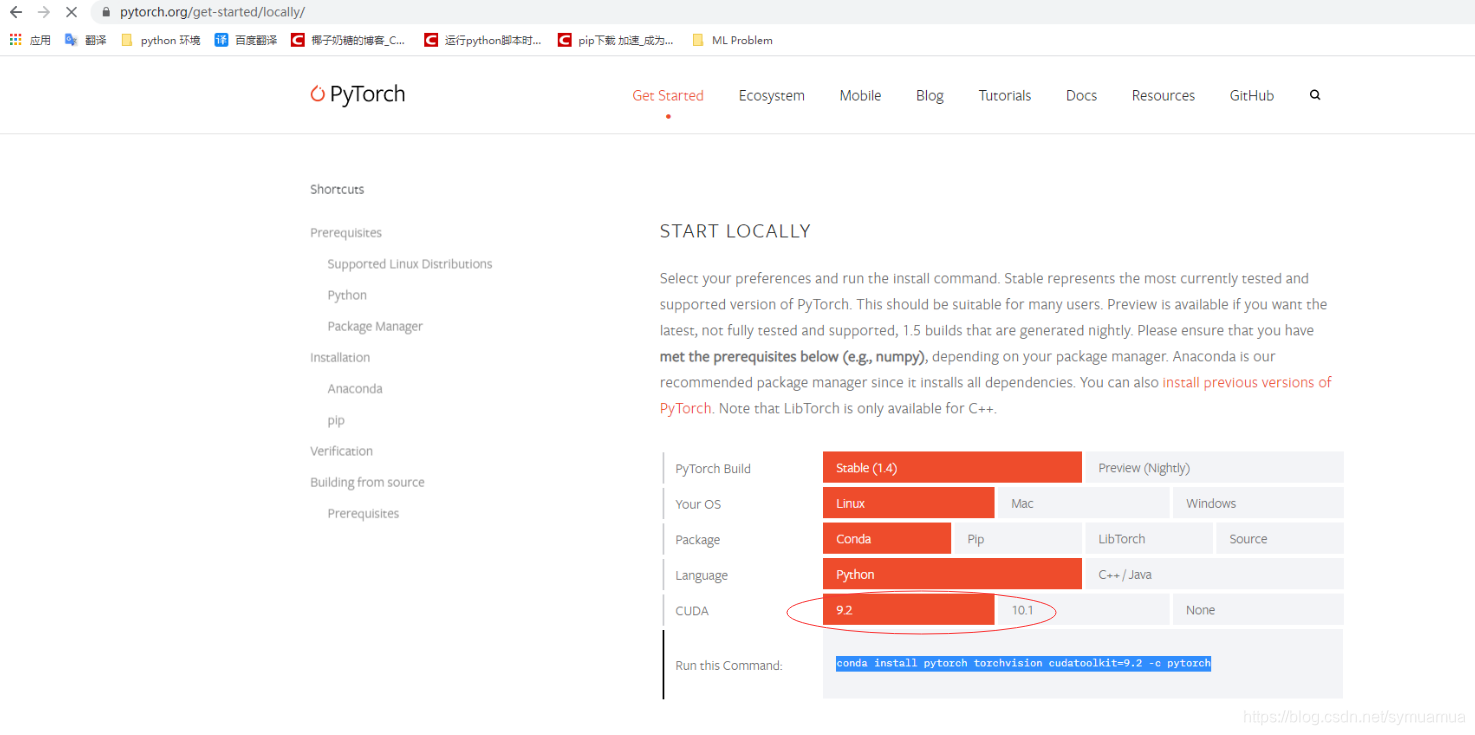Open the 百度翻译 bookmark
Screen dimensions: 1475x735
click(246, 40)
